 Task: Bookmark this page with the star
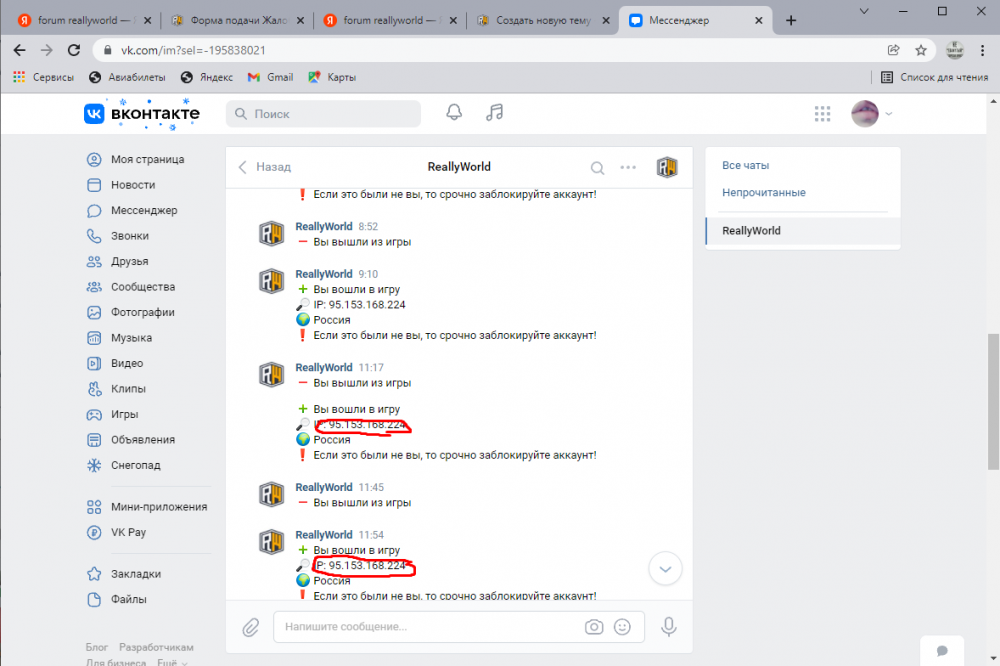(x=920, y=50)
